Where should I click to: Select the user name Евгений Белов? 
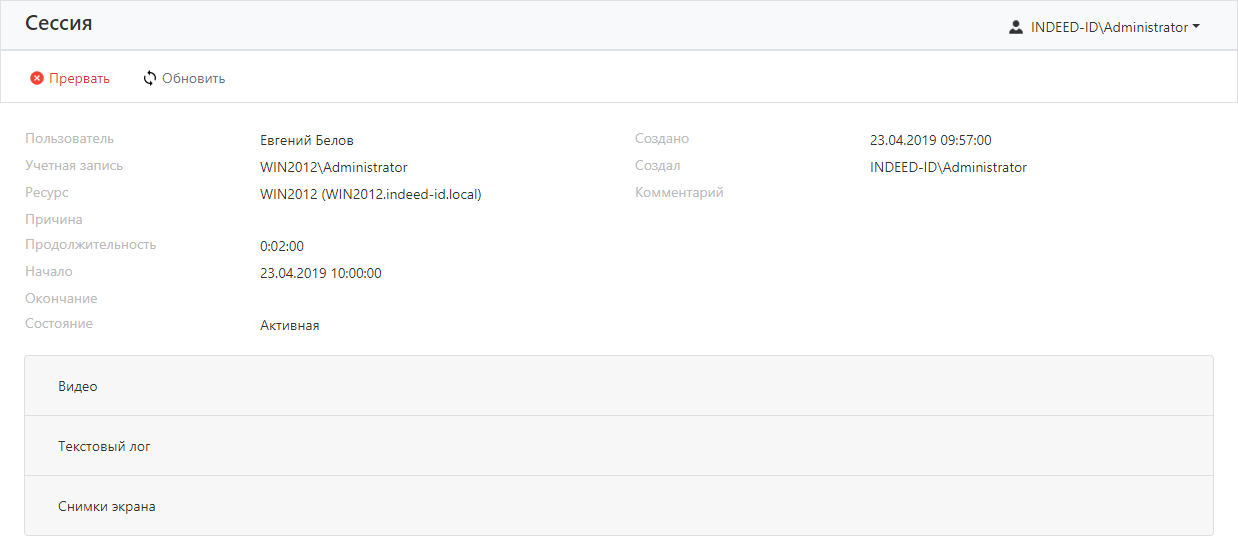(307, 140)
